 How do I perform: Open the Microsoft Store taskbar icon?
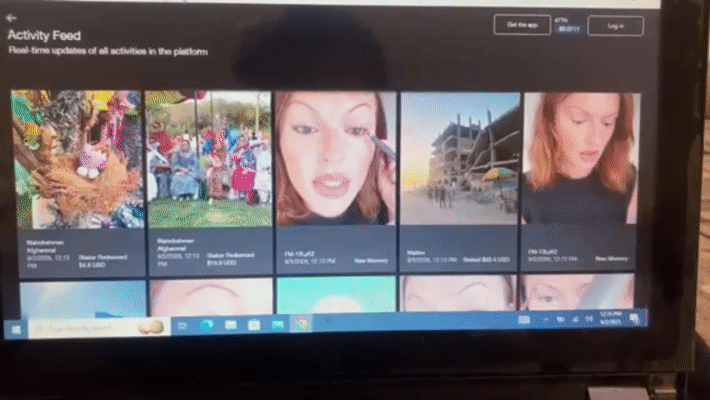pos(254,324)
